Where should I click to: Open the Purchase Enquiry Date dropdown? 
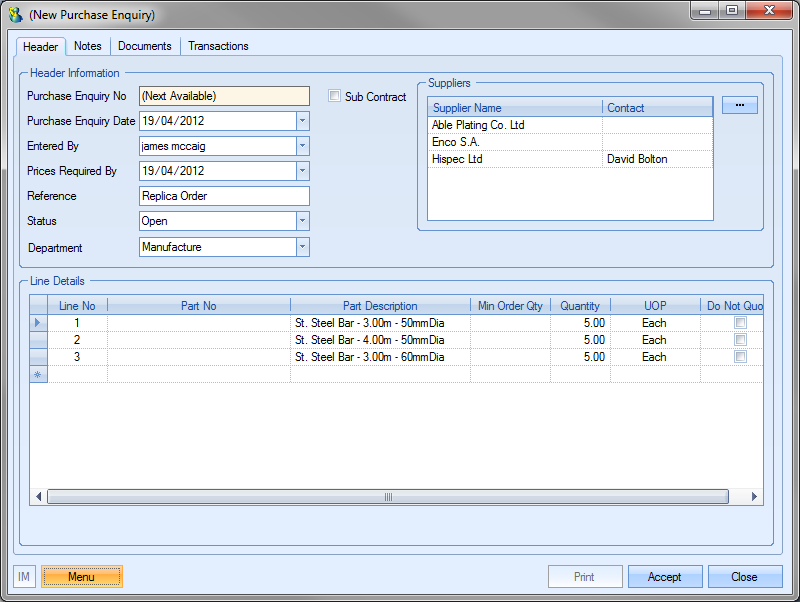[302, 121]
